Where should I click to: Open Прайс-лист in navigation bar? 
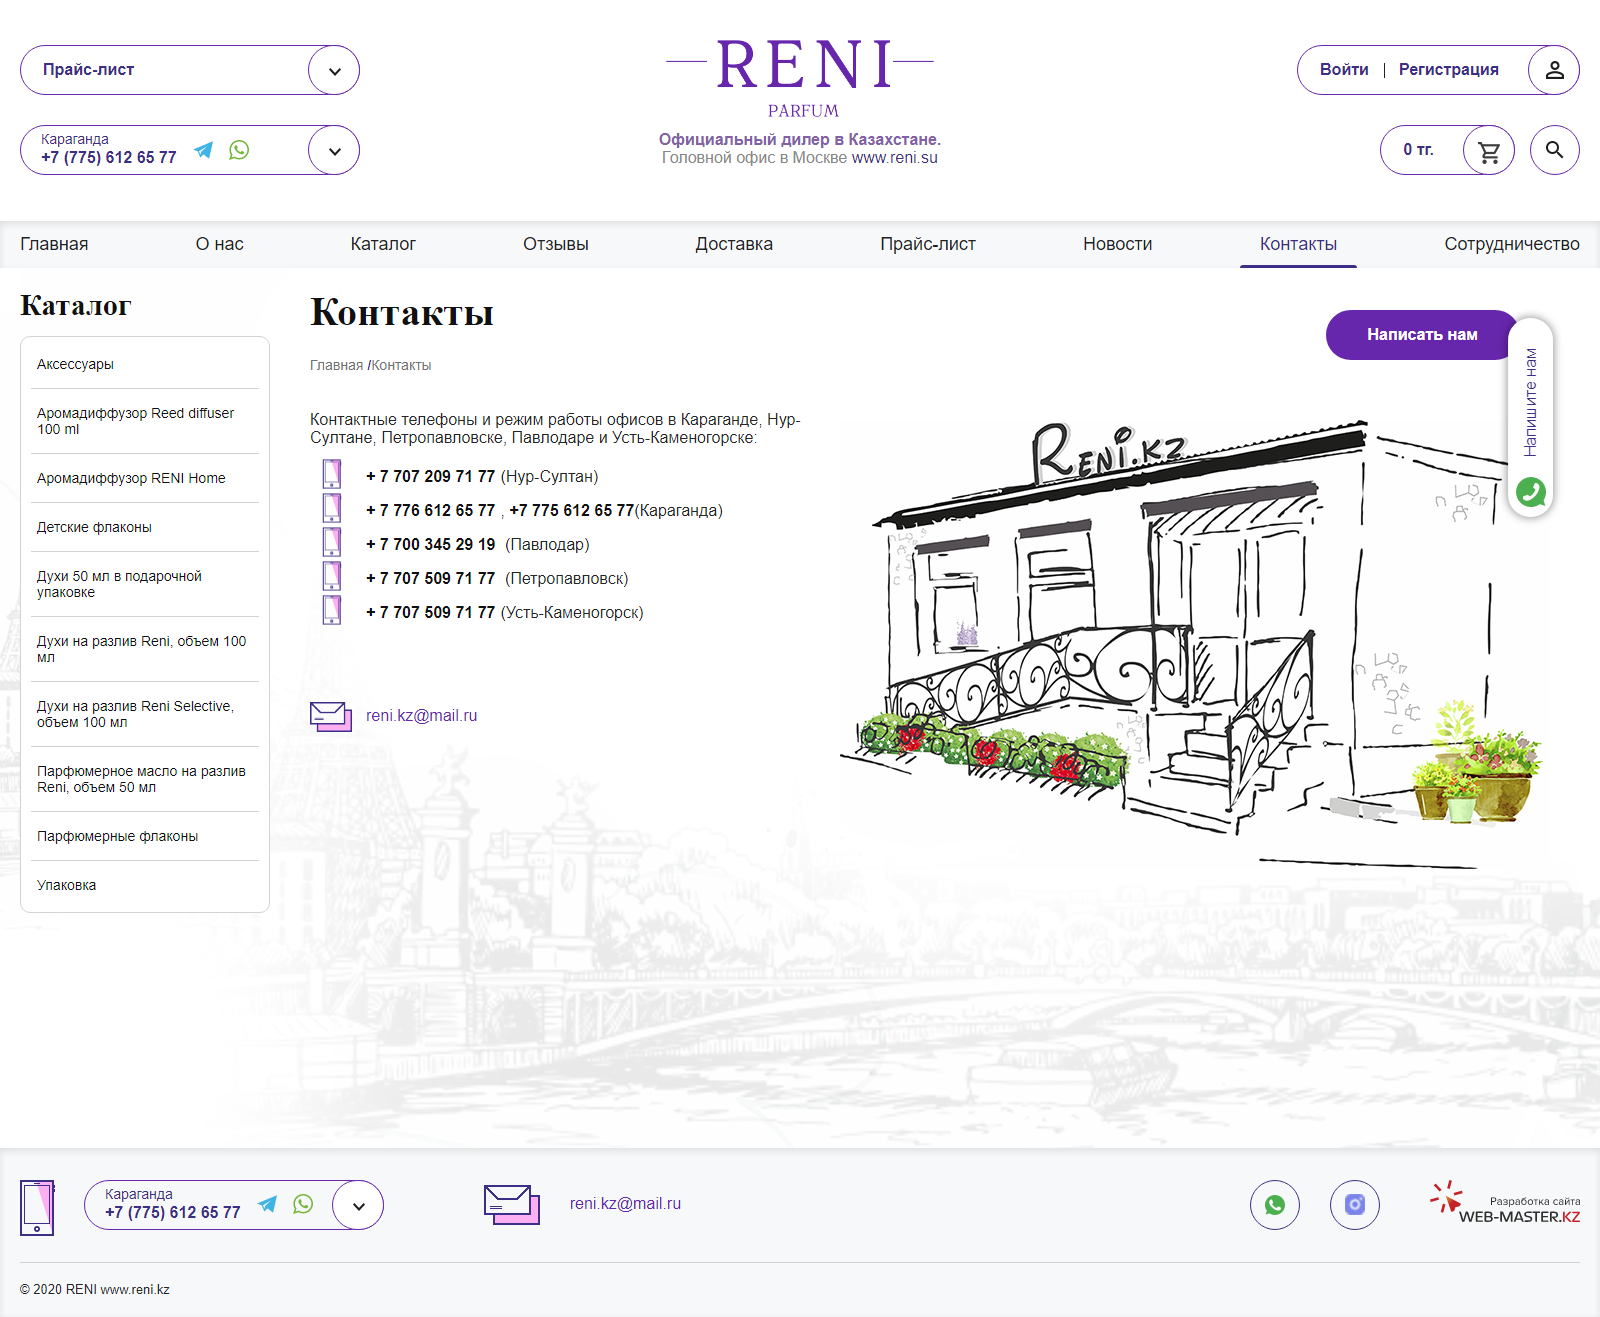click(928, 244)
